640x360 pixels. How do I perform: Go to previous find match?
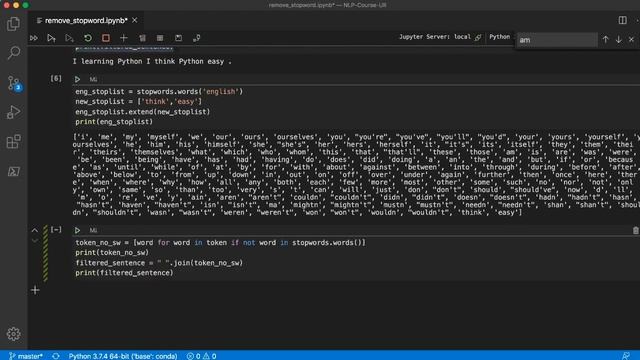pos(605,40)
